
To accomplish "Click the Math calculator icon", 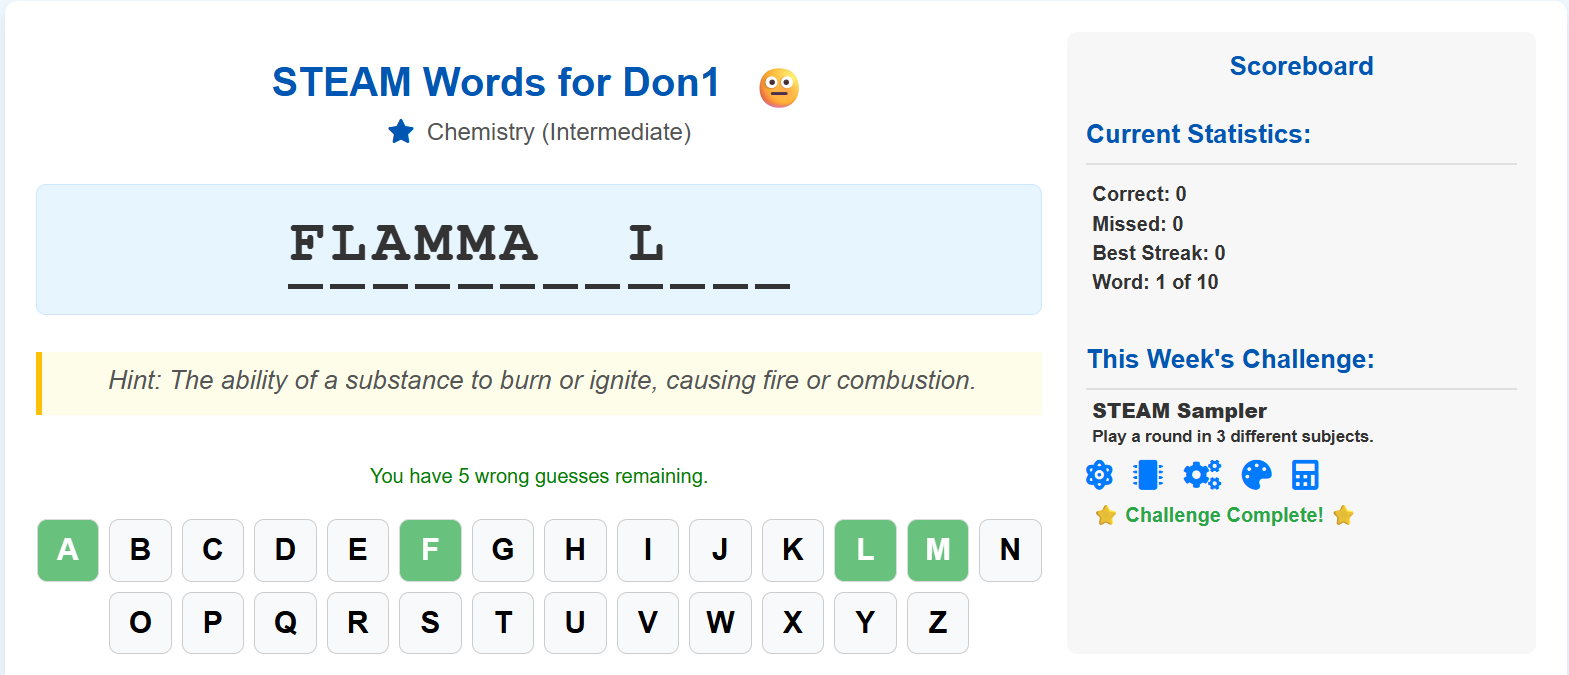I will pyautogui.click(x=1305, y=475).
